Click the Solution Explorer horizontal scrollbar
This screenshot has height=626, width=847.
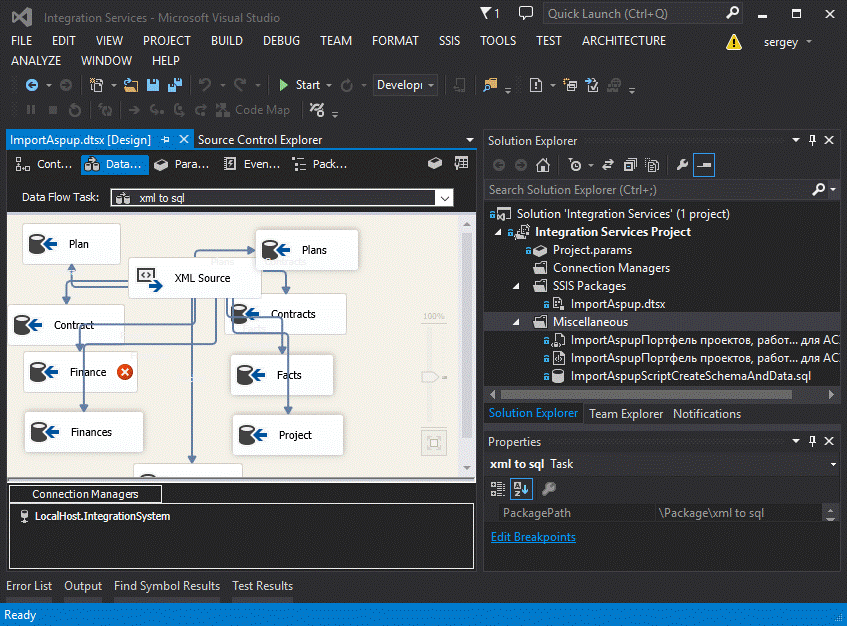click(646, 395)
